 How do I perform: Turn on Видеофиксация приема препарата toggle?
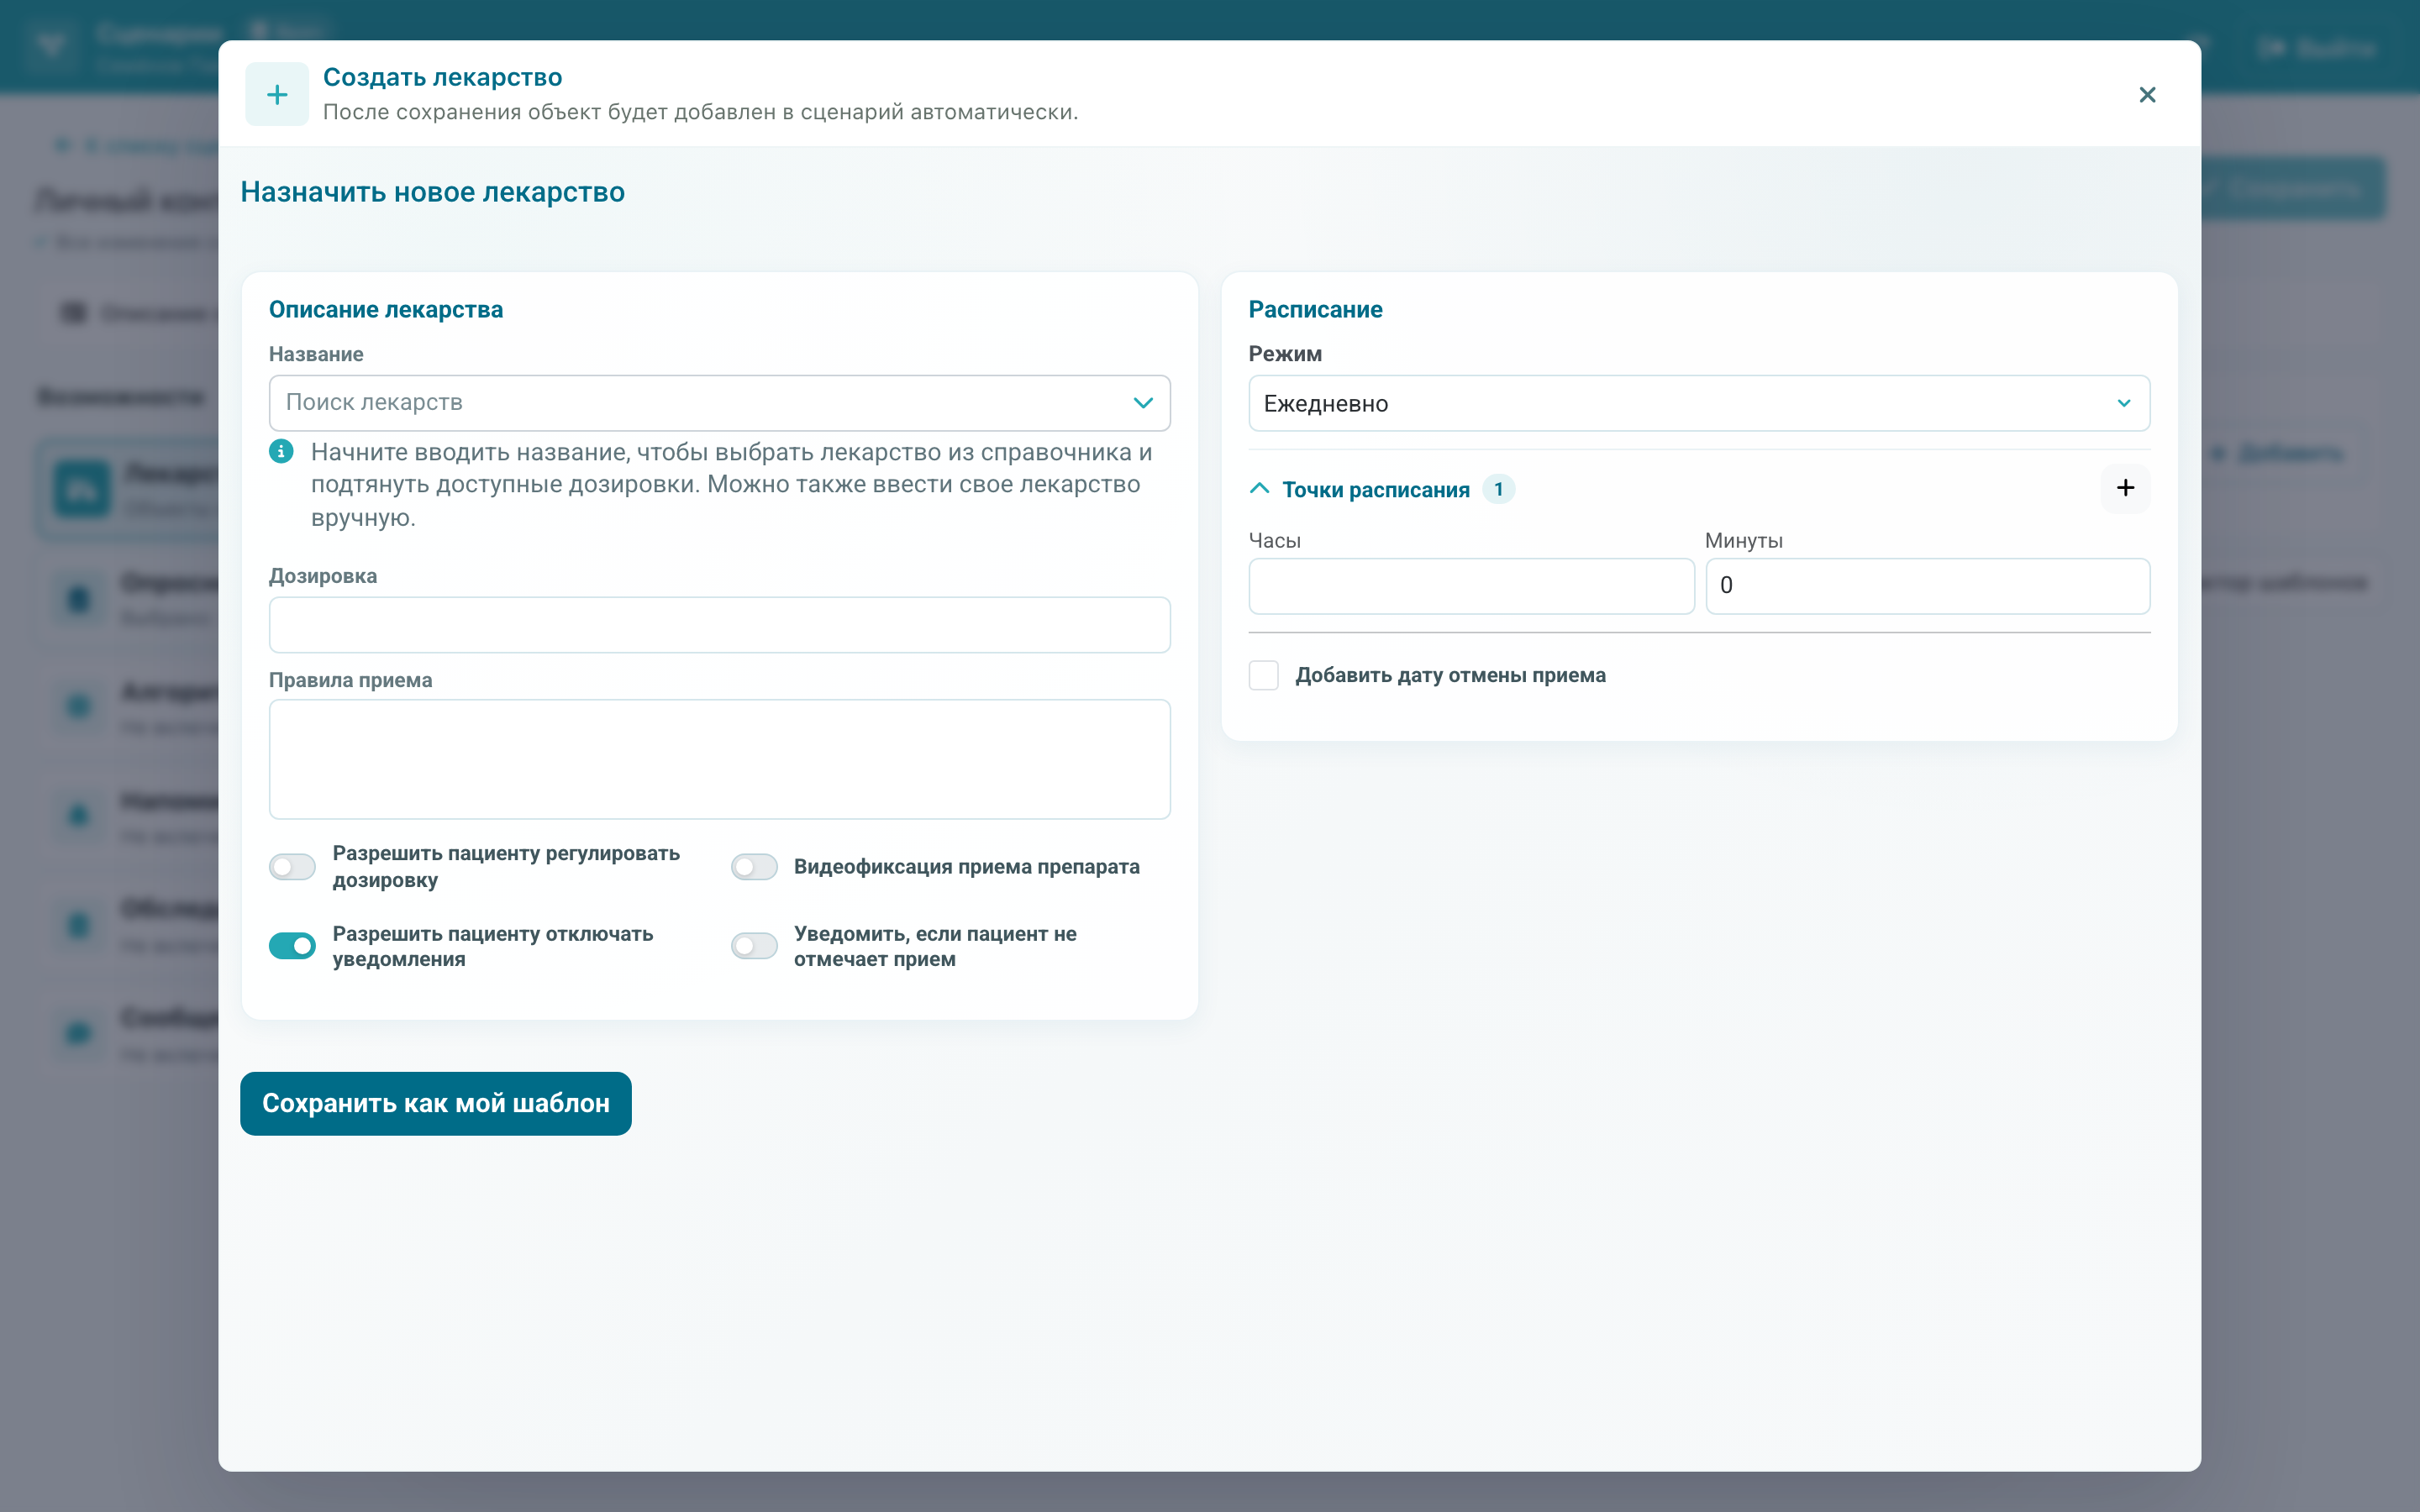click(754, 867)
